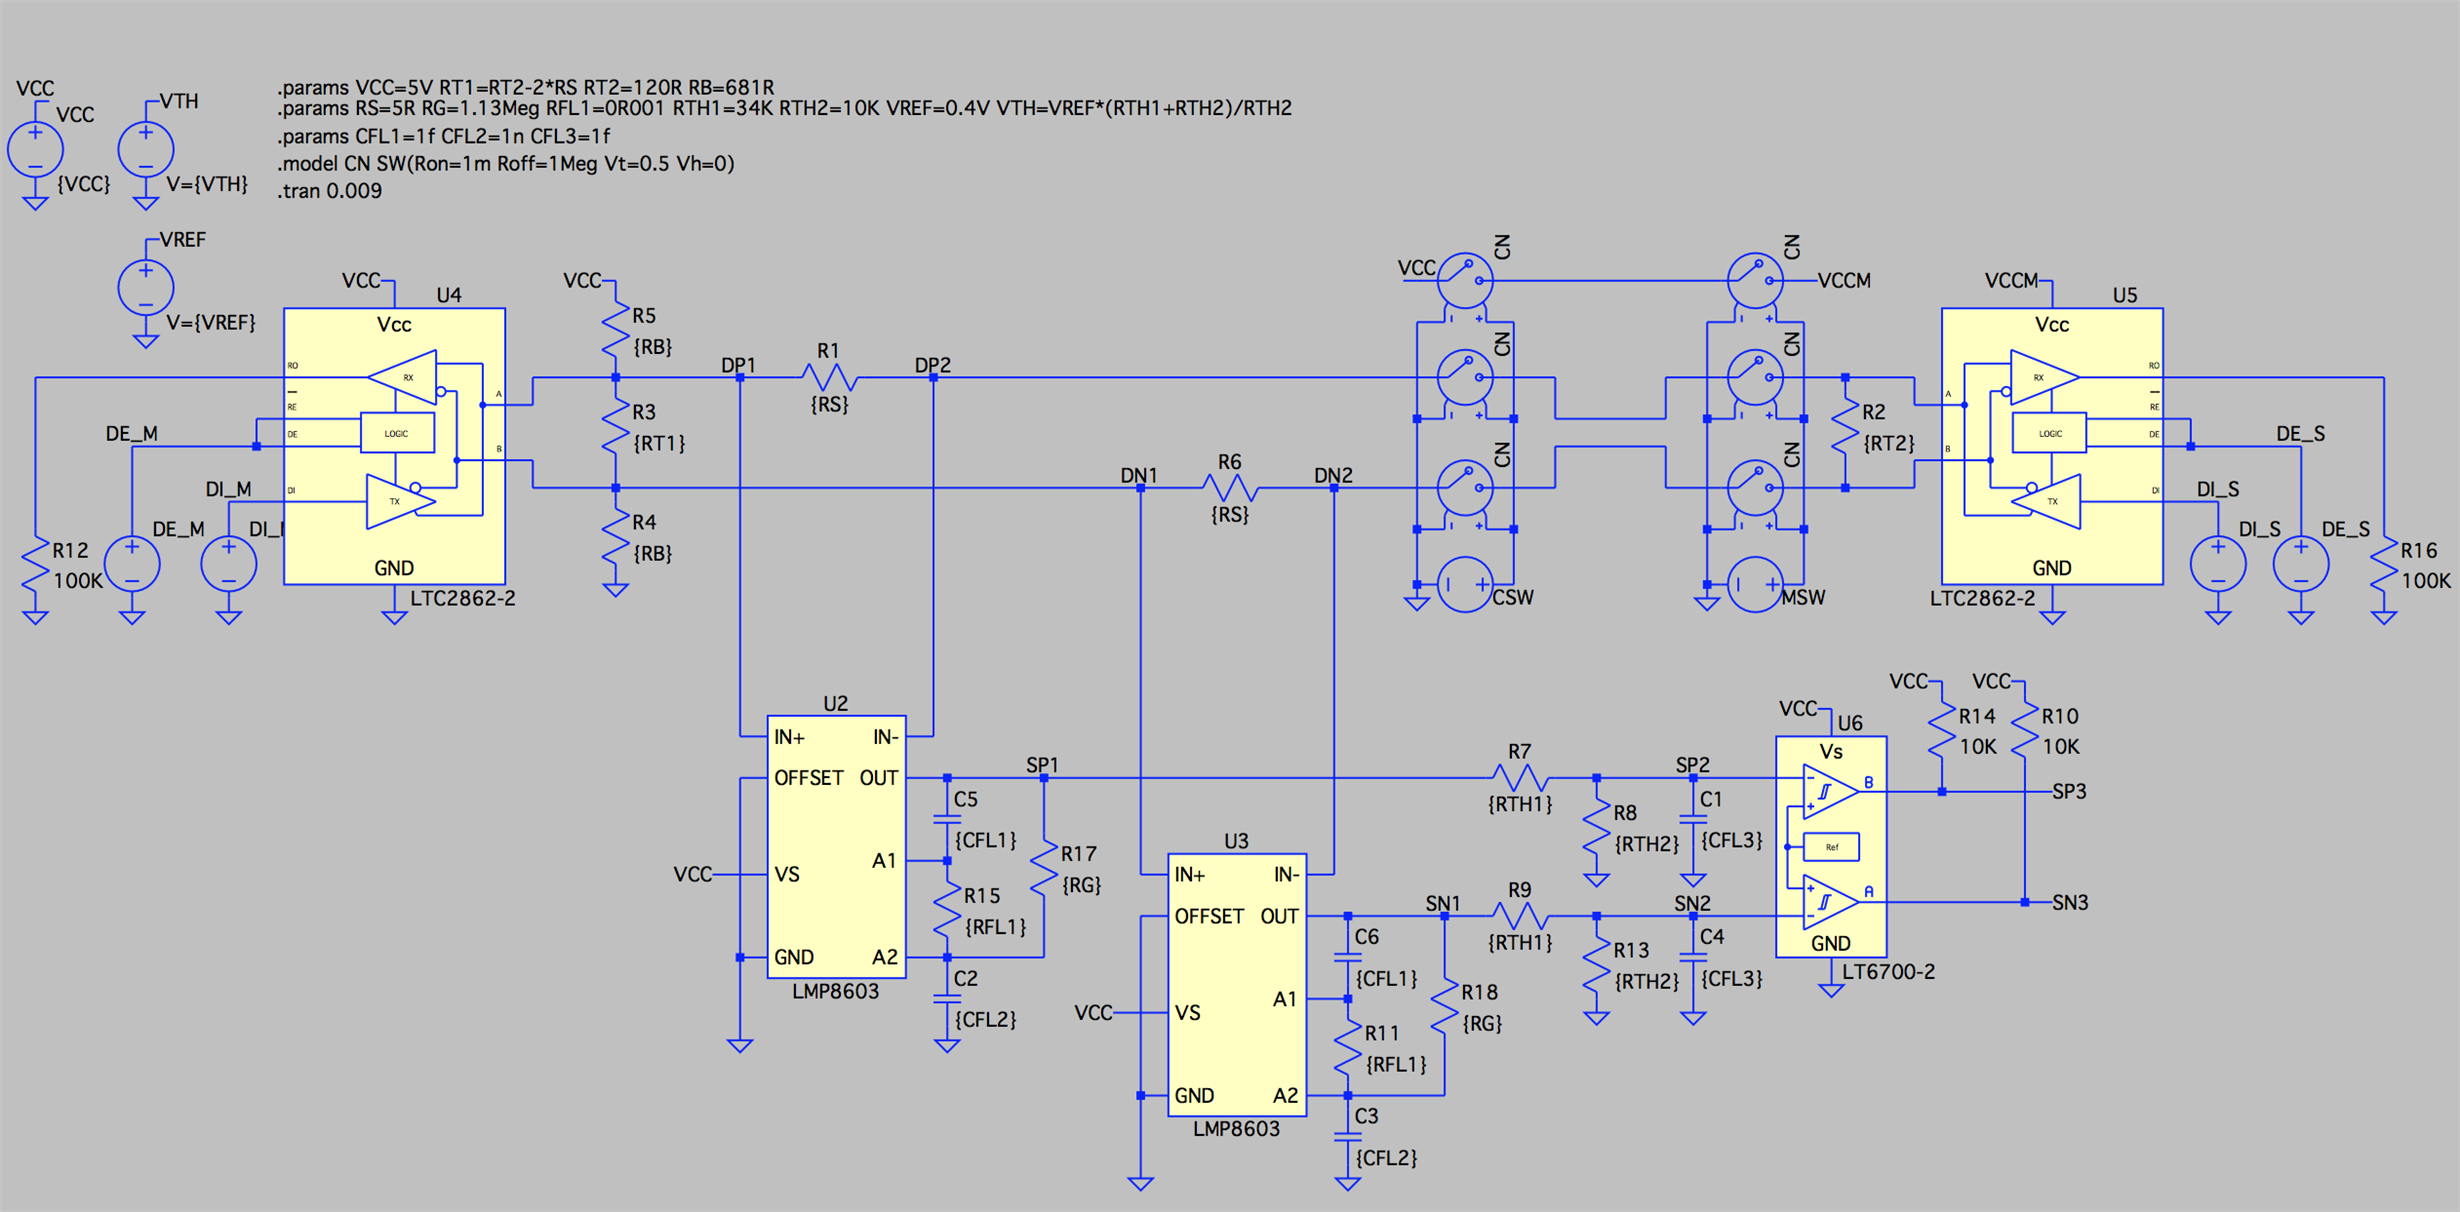Click the '.params VCC=5V RT1=RT2-2*RS' directive
This screenshot has height=1212, width=2460.
[526, 88]
